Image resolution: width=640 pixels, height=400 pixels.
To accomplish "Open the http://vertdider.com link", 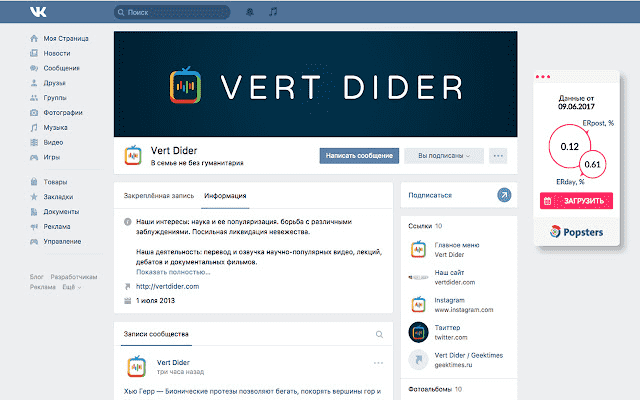I will (167, 287).
